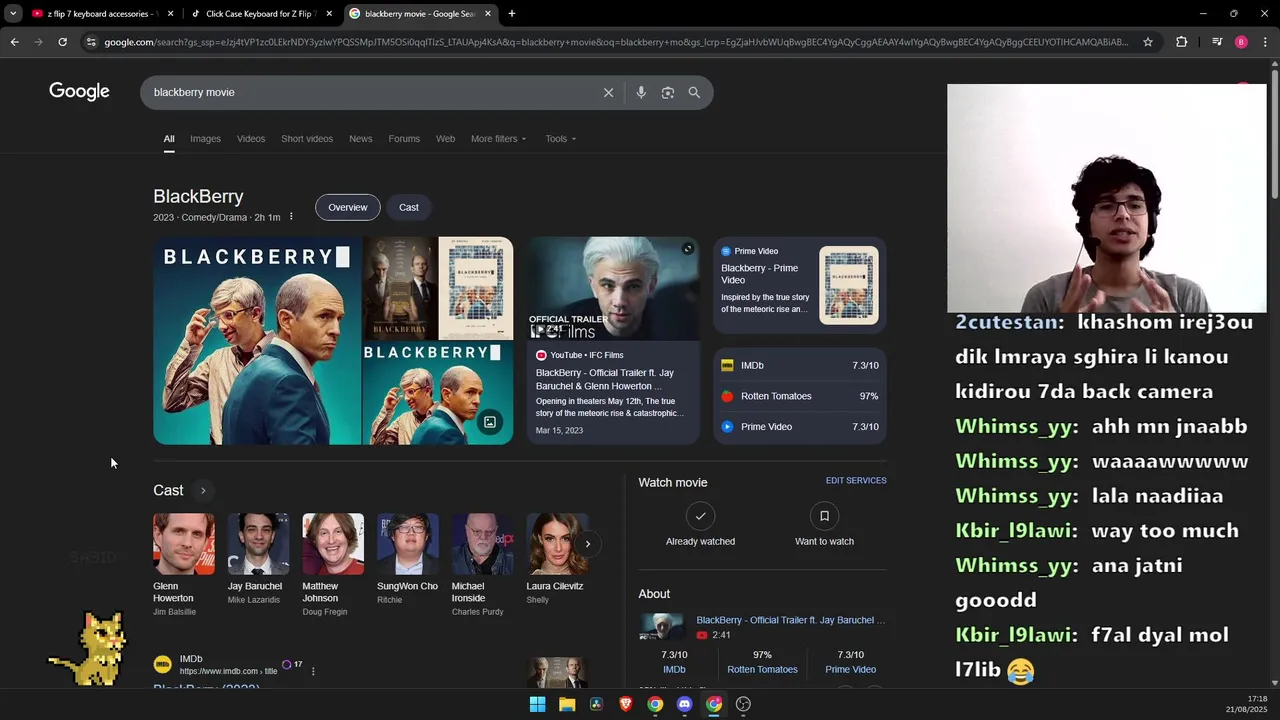
Task: Open the tab search dropdown arrow
Action: tap(13, 14)
